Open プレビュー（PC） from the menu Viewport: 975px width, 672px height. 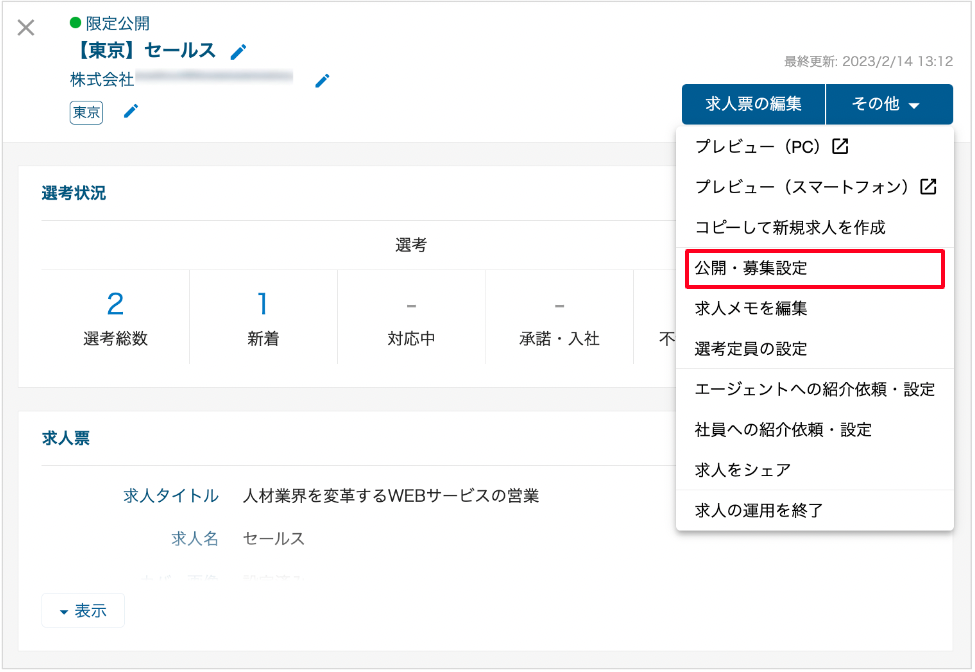(815, 147)
